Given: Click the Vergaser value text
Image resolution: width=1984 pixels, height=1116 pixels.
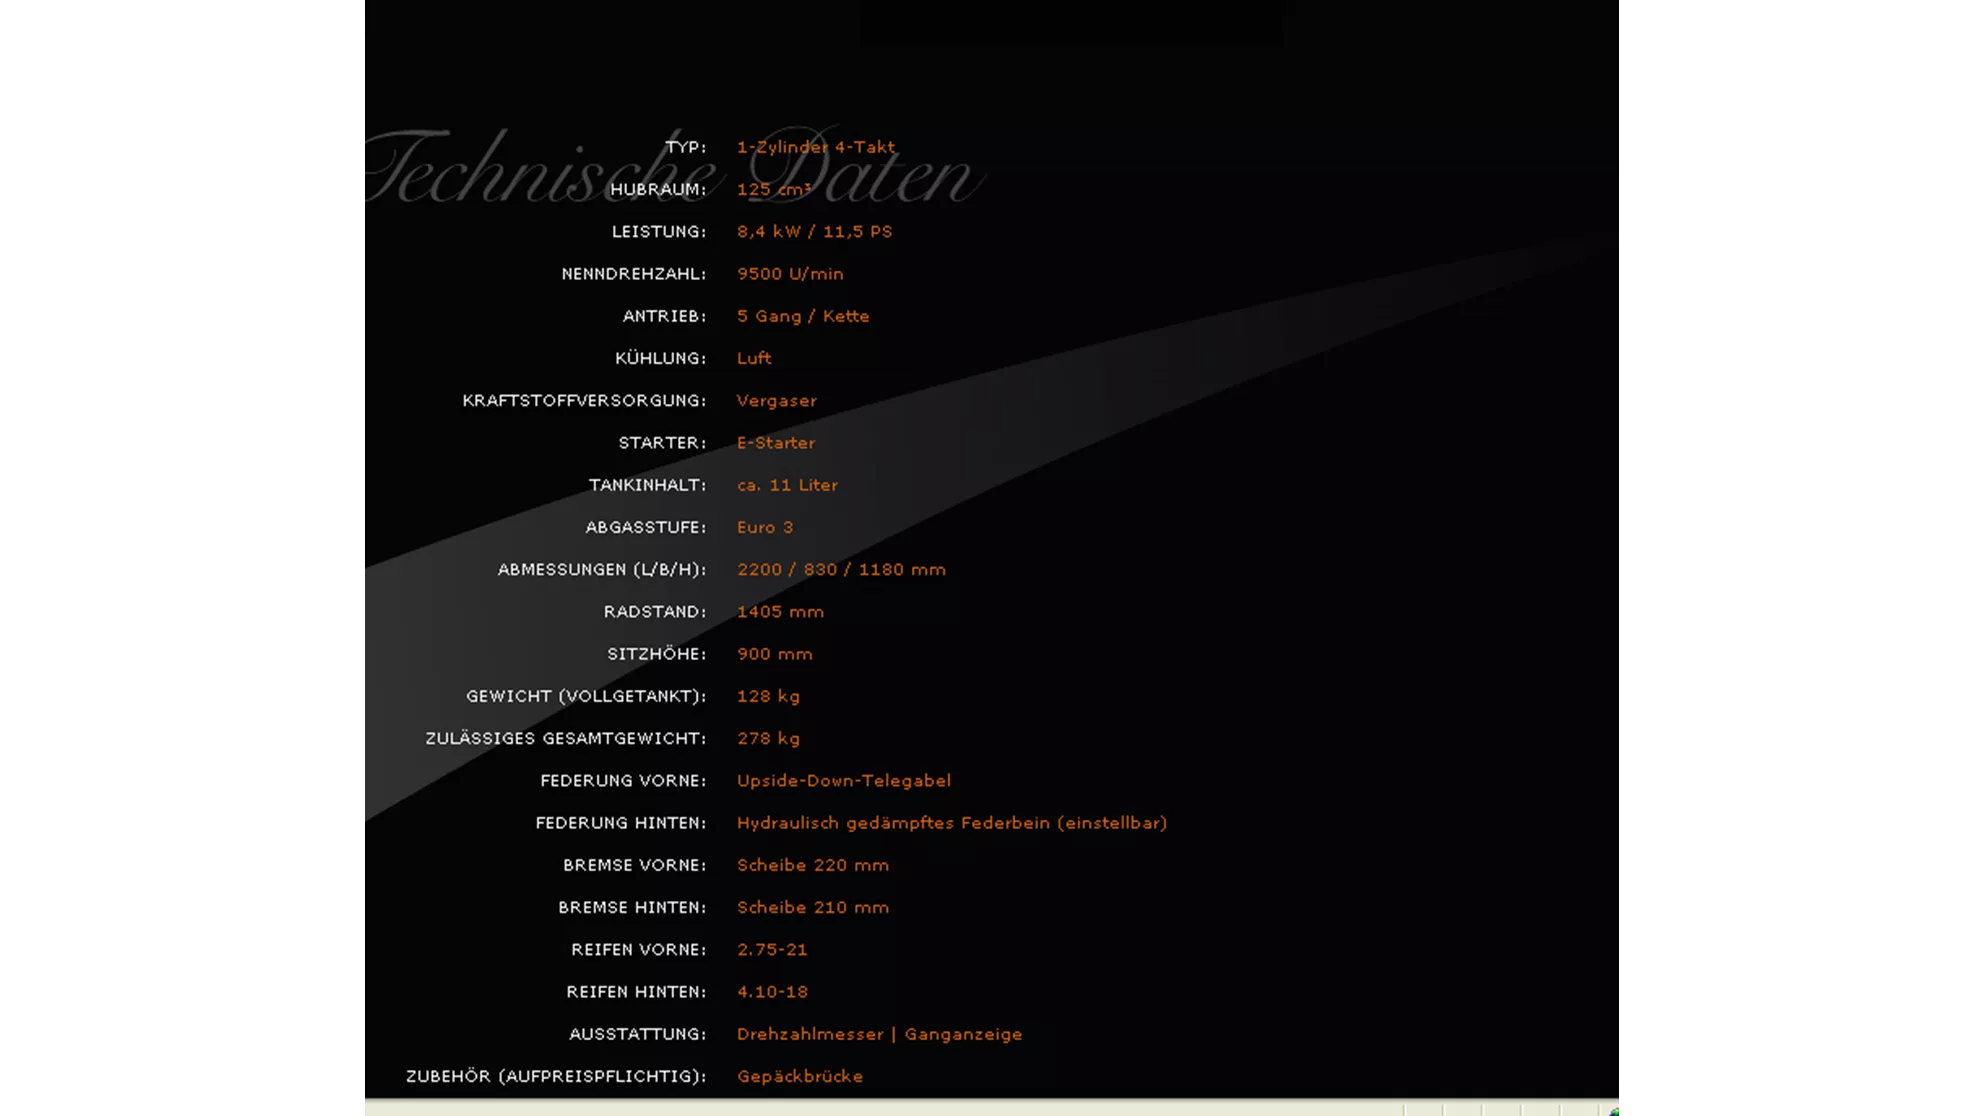Looking at the screenshot, I should click(776, 400).
